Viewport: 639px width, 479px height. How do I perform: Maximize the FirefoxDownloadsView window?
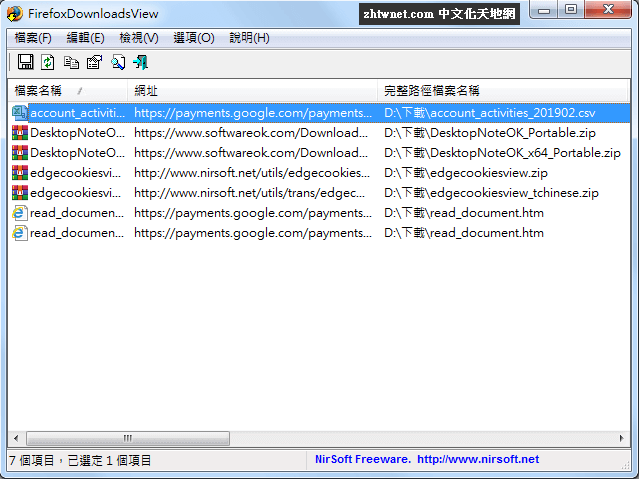click(571, 10)
